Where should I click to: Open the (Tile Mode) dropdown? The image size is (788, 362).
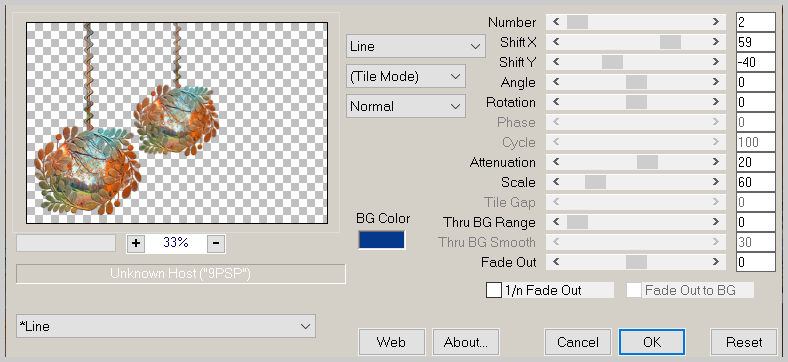tap(406, 76)
